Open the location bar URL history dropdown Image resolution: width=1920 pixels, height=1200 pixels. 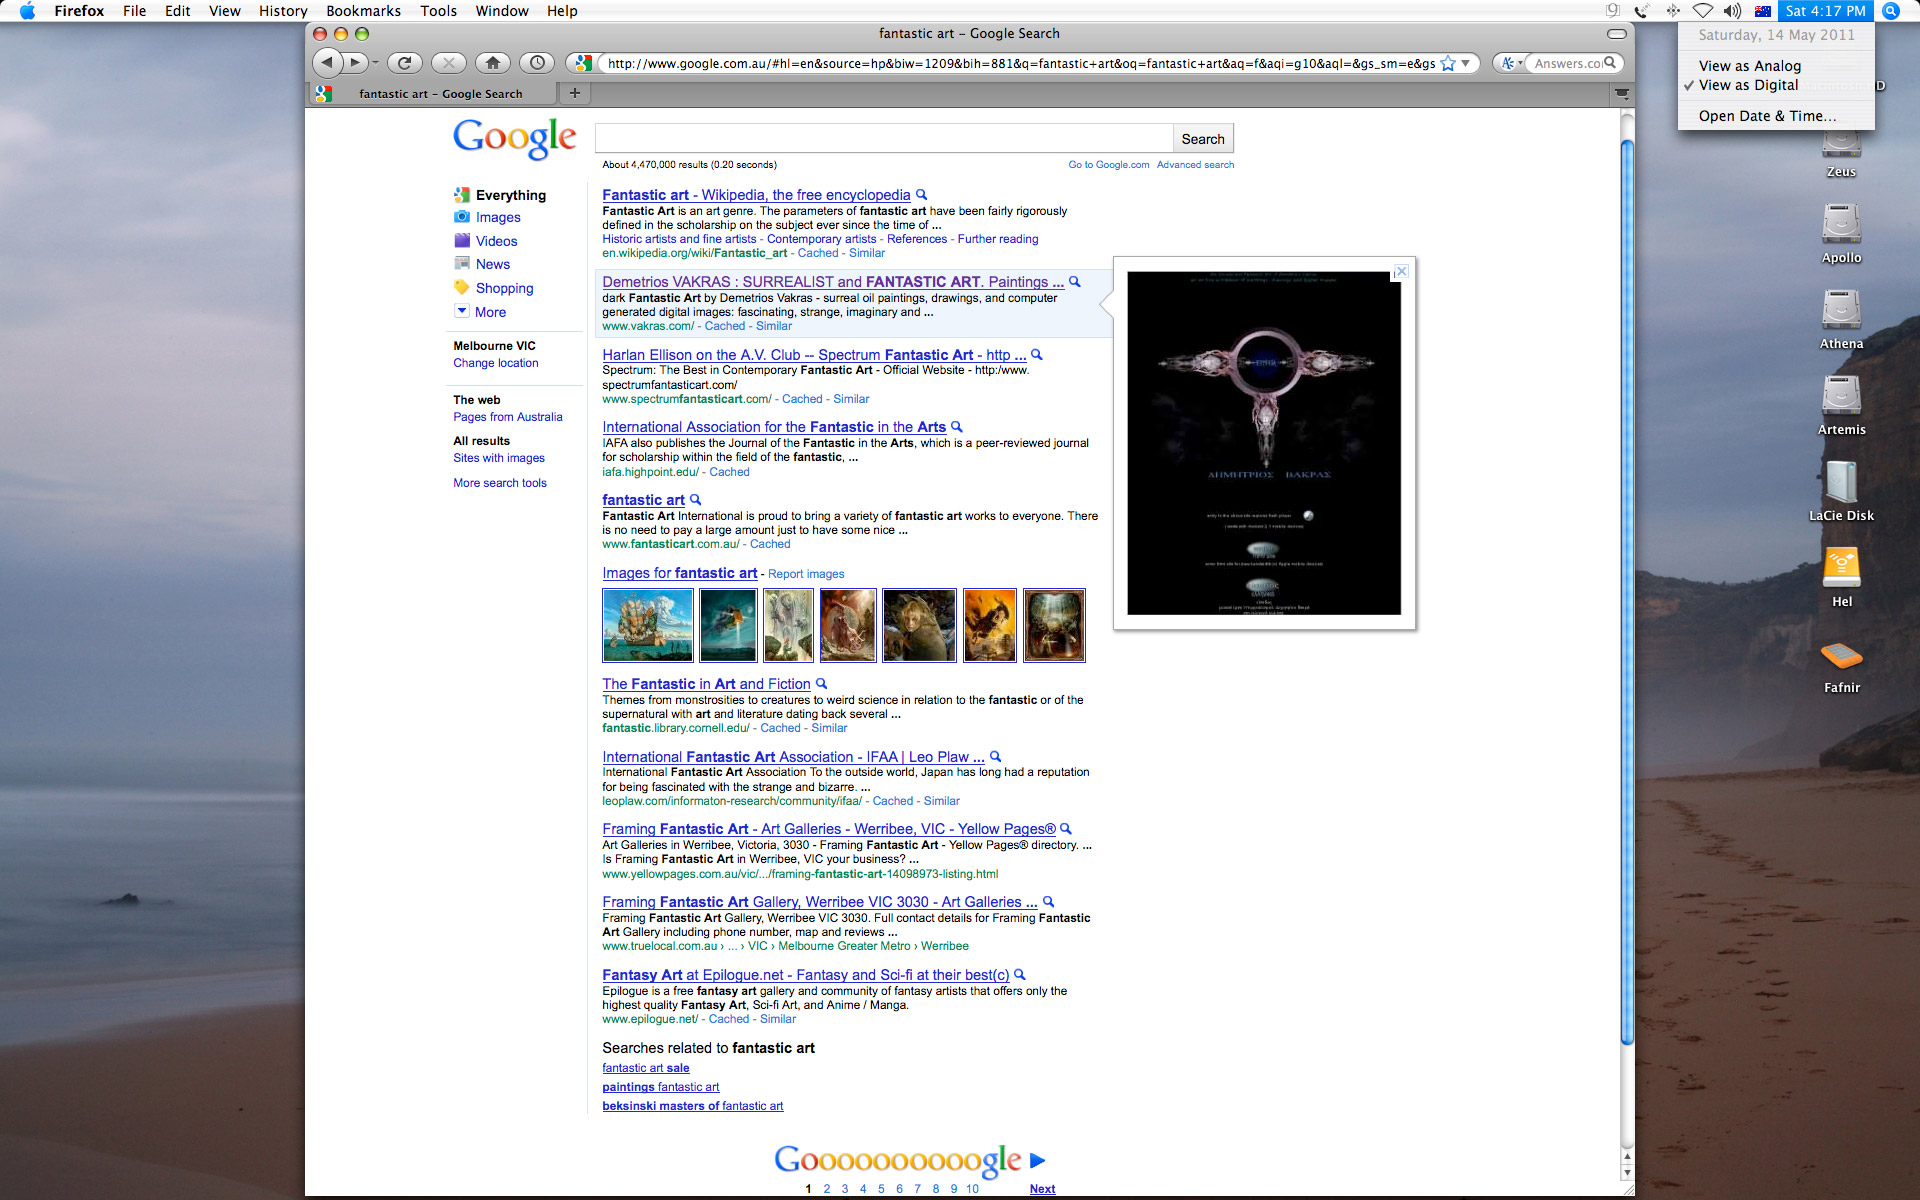click(x=1466, y=63)
